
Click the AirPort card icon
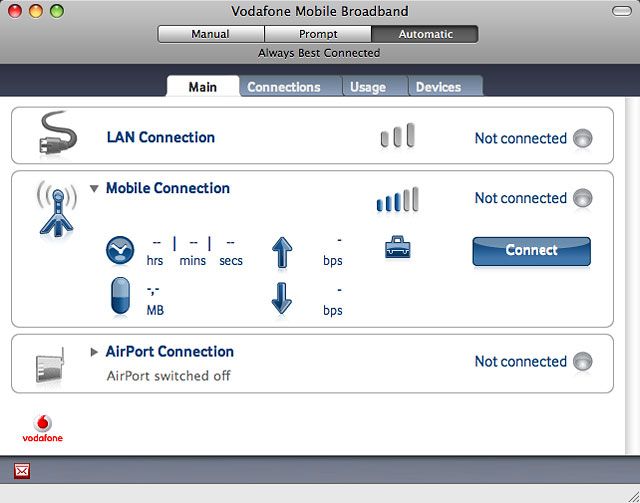[x=50, y=367]
